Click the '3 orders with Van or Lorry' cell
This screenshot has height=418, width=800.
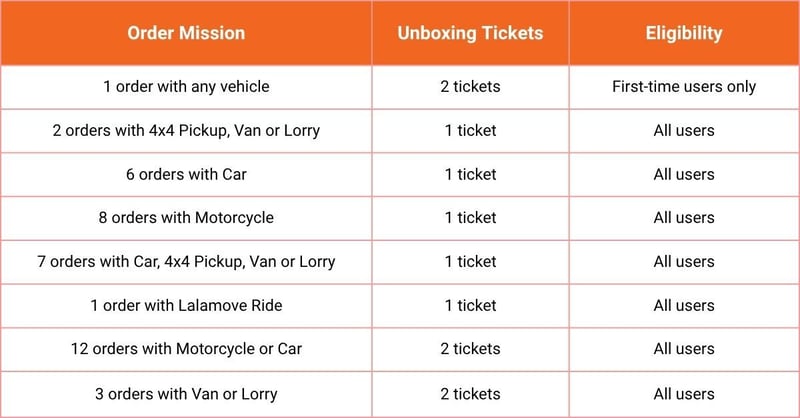pos(186,394)
